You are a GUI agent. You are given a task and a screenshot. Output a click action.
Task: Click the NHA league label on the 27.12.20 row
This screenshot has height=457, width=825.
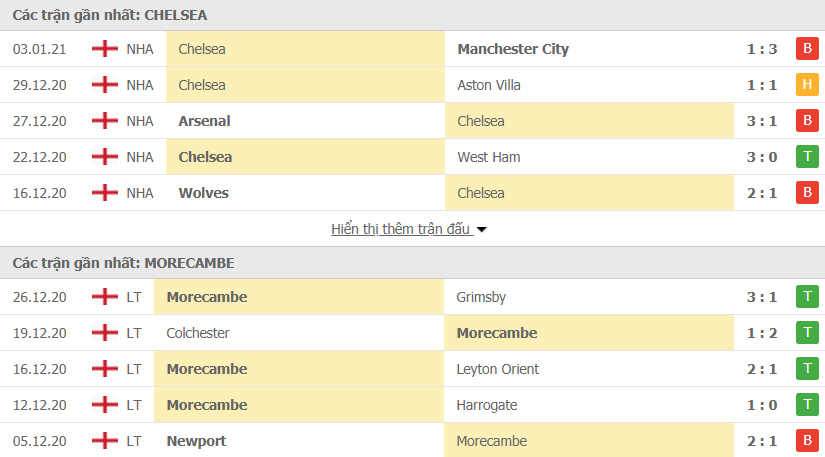pos(140,121)
